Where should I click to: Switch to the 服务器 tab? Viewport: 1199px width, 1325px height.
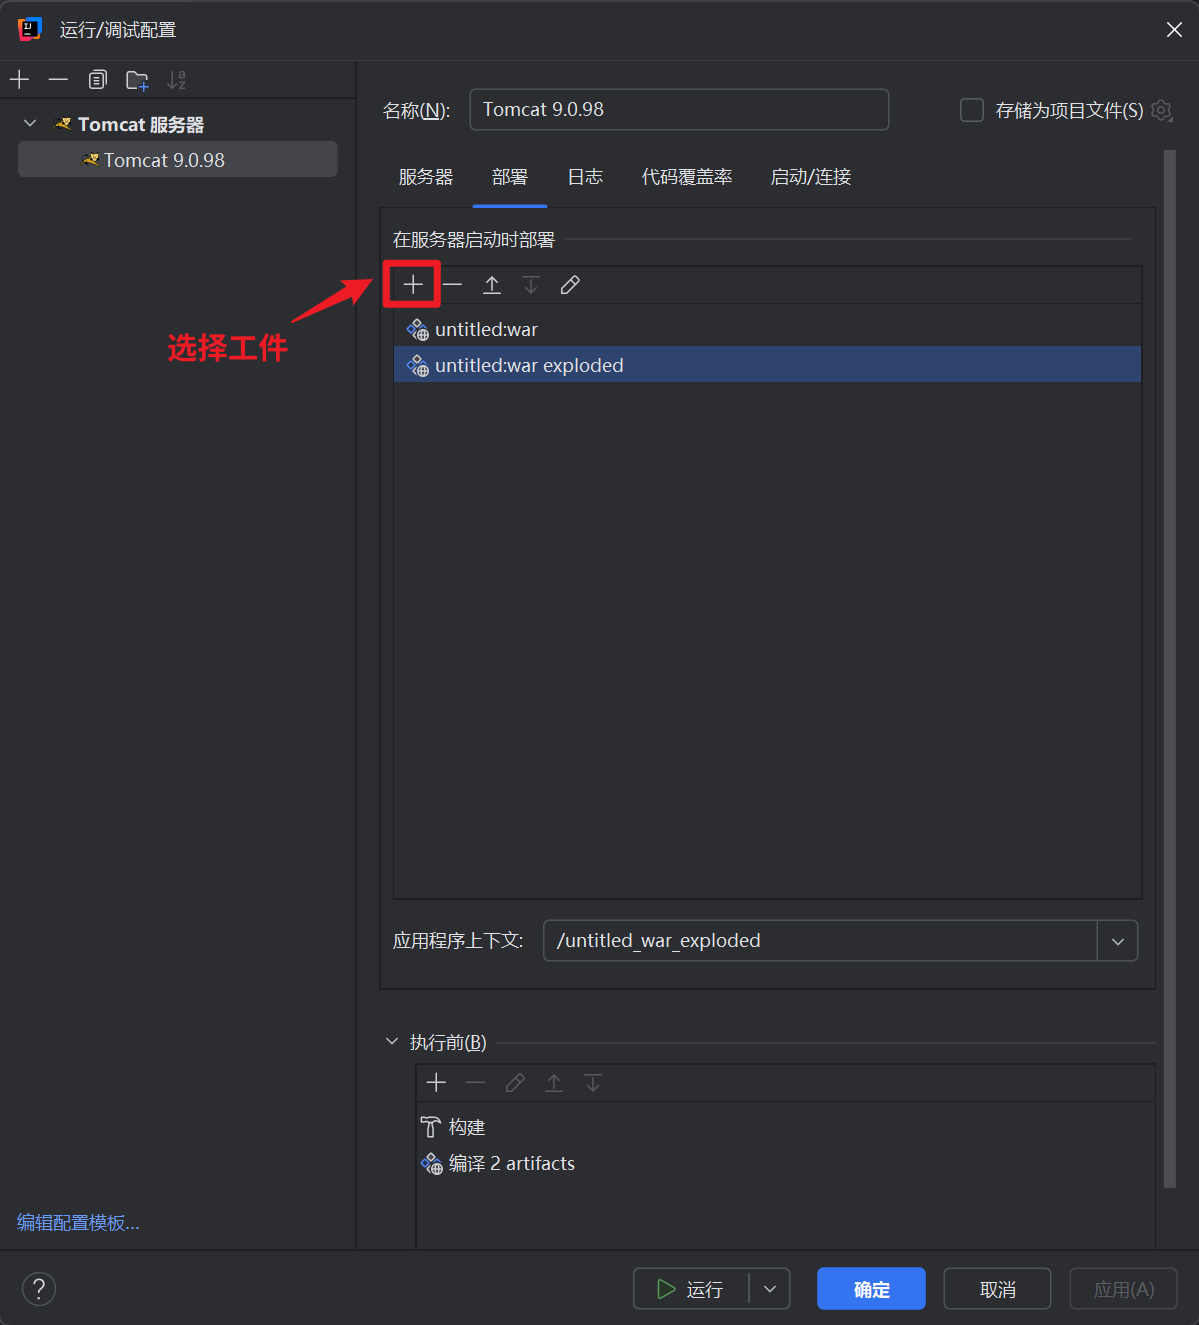[x=426, y=177]
